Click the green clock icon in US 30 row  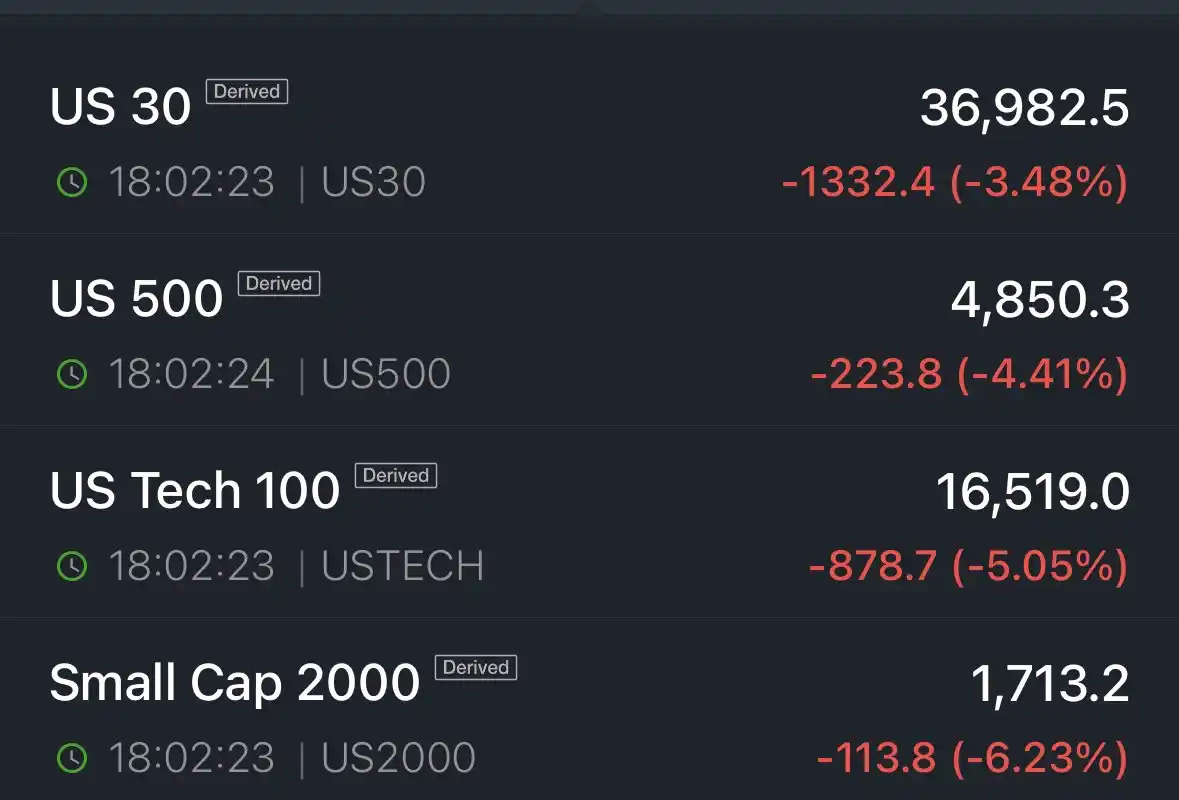(71, 182)
